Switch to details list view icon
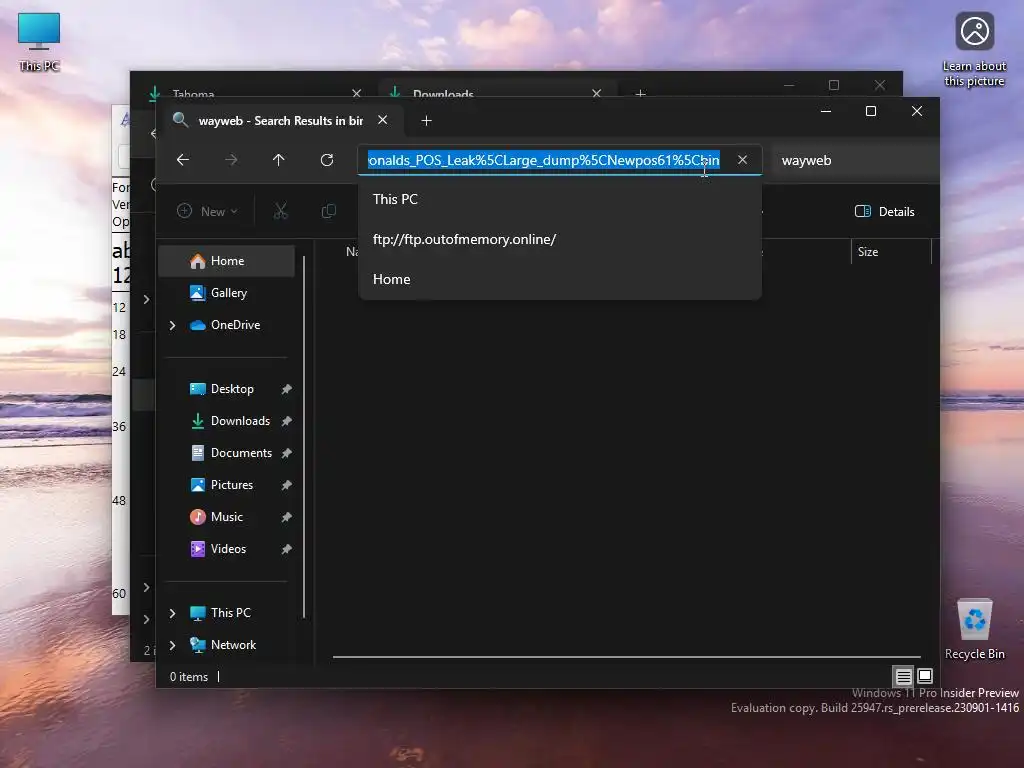The width and height of the screenshot is (1024, 768). tap(904, 676)
